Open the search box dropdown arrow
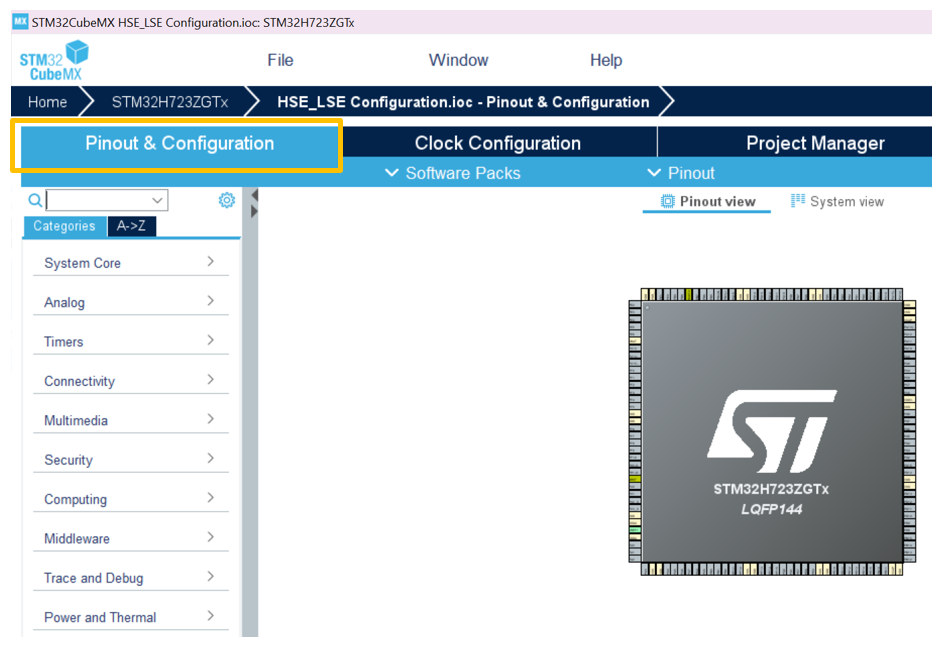The width and height of the screenshot is (946, 647). tap(157, 200)
